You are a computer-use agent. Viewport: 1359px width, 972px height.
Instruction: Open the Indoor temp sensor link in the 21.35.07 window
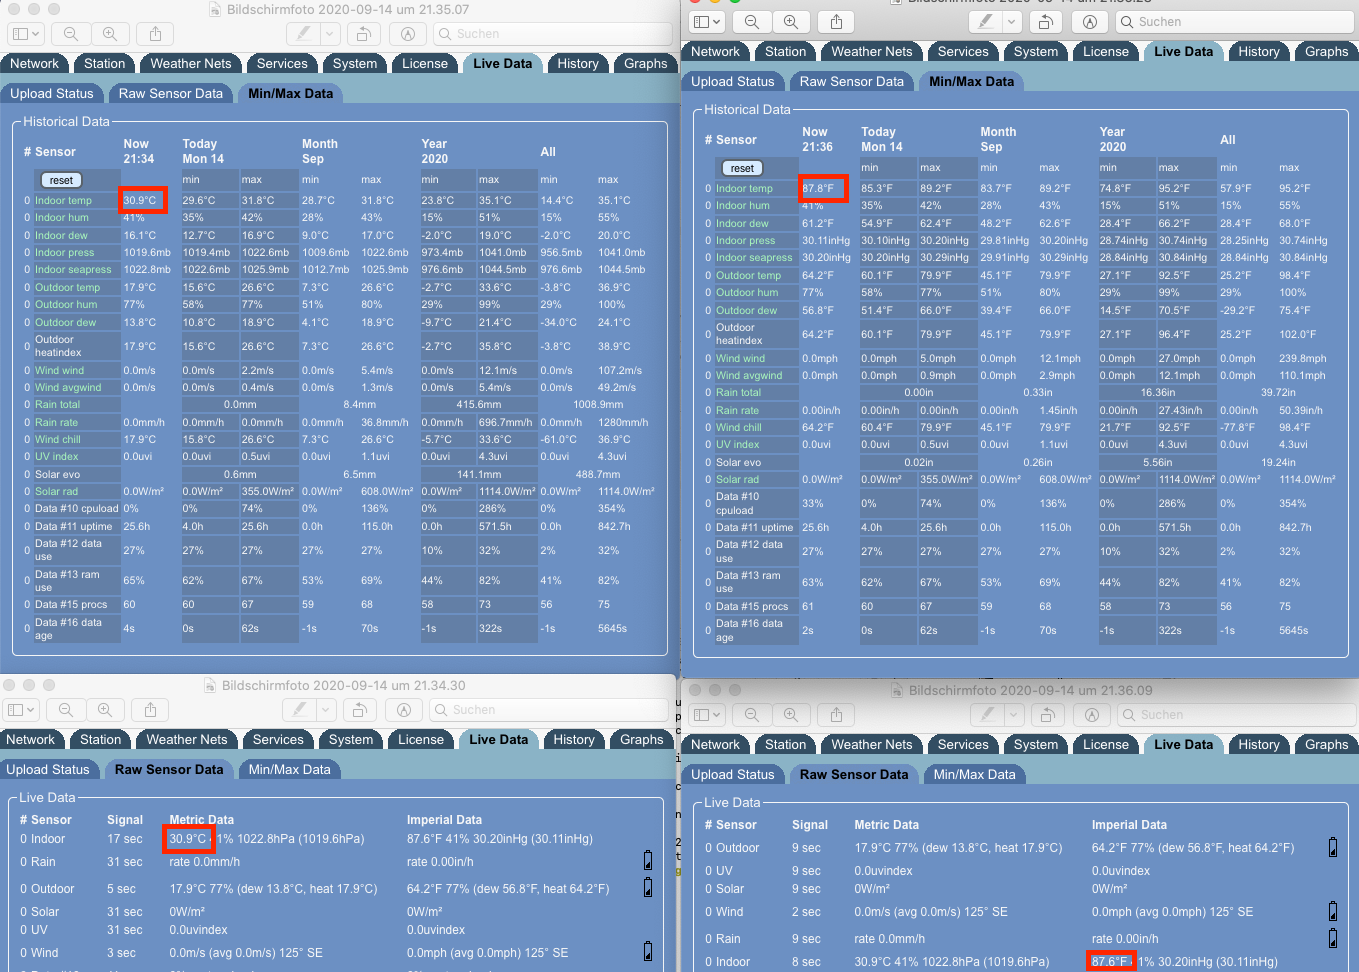point(63,200)
